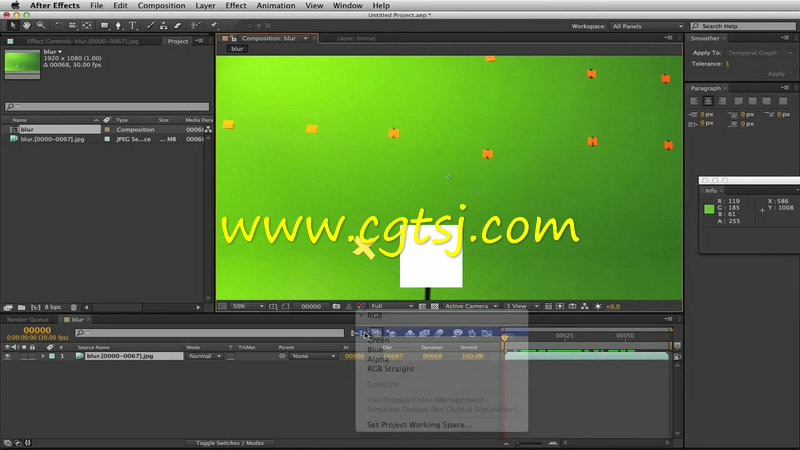Image resolution: width=800 pixels, height=450 pixels.
Task: Click Reset Exposure icon in viewer
Action: point(598,306)
